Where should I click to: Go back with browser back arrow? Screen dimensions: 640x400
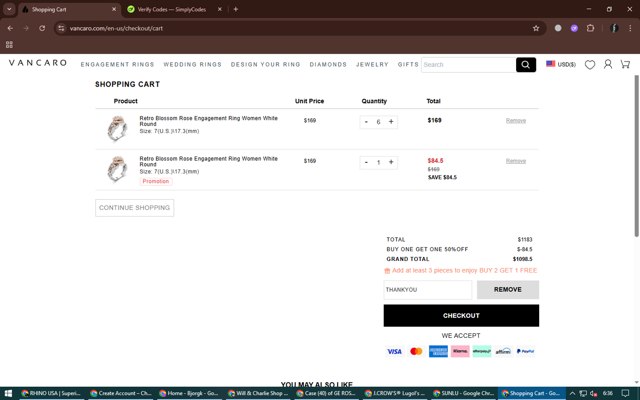click(x=10, y=28)
